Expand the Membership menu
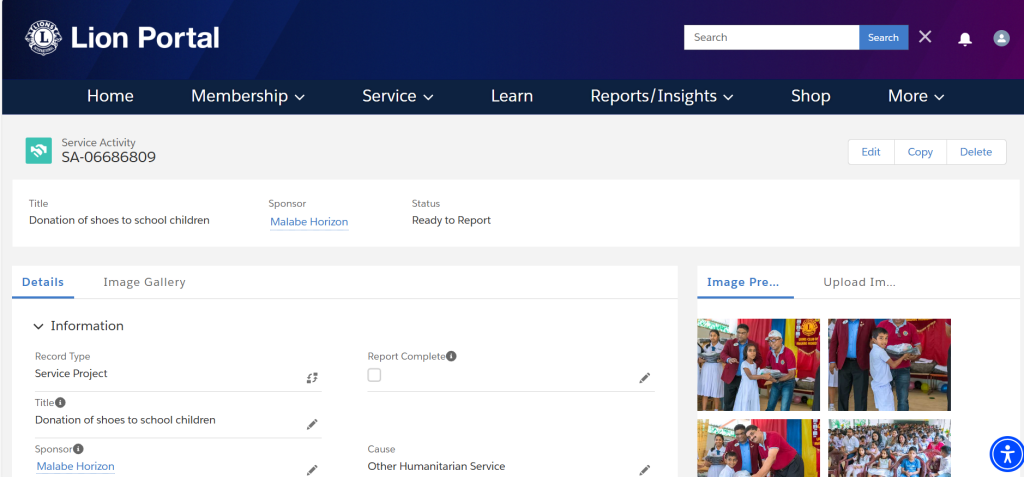The image size is (1024, 477). point(248,96)
